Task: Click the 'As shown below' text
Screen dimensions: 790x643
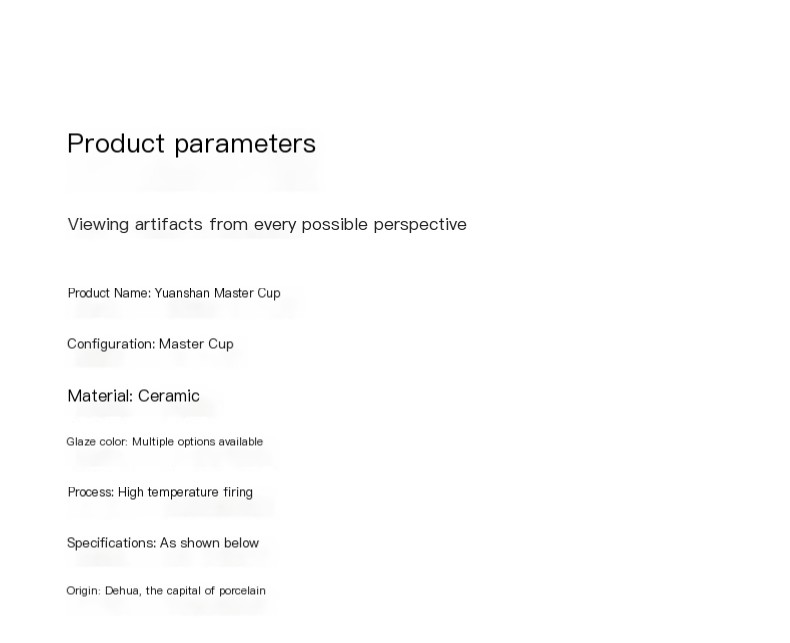Action: pyautogui.click(x=209, y=543)
